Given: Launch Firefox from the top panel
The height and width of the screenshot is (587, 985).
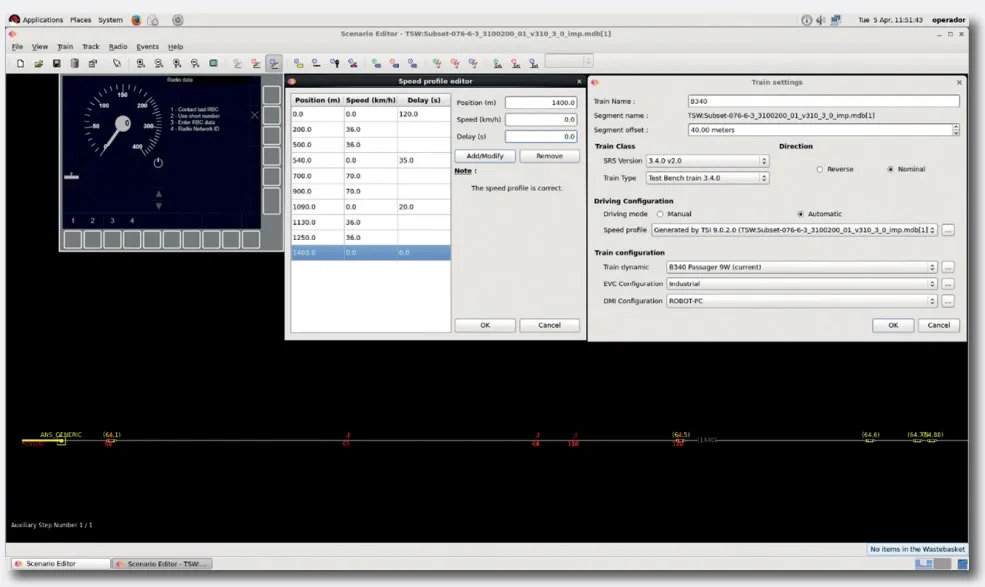Looking at the screenshot, I should pyautogui.click(x=137, y=20).
